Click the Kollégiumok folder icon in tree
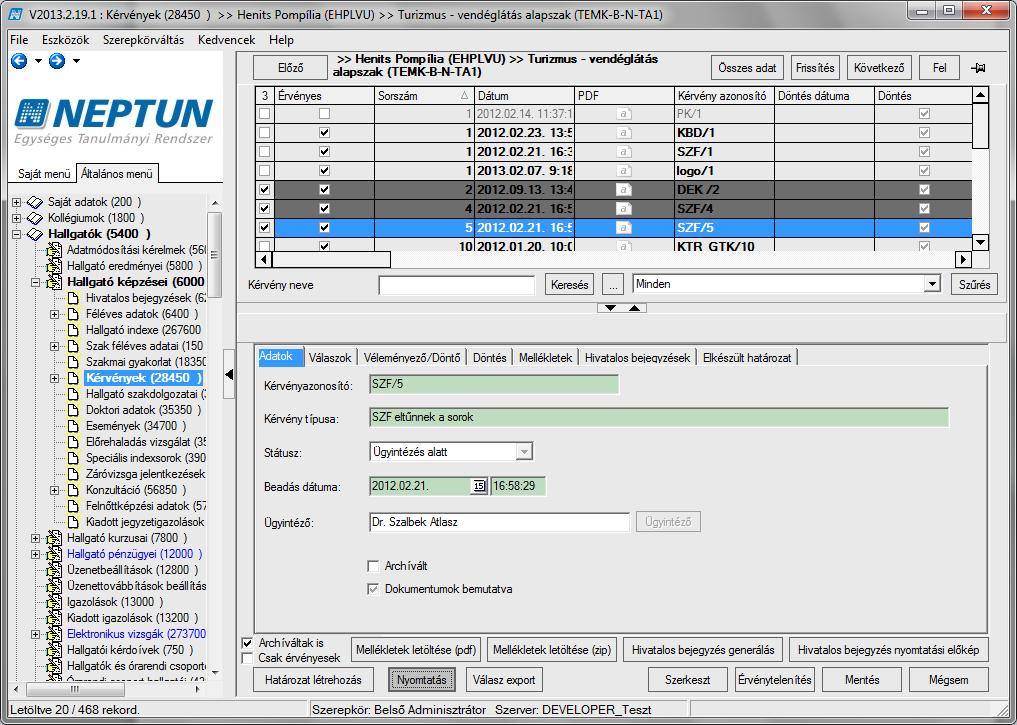Screen dimensions: 1017x725 point(35,219)
